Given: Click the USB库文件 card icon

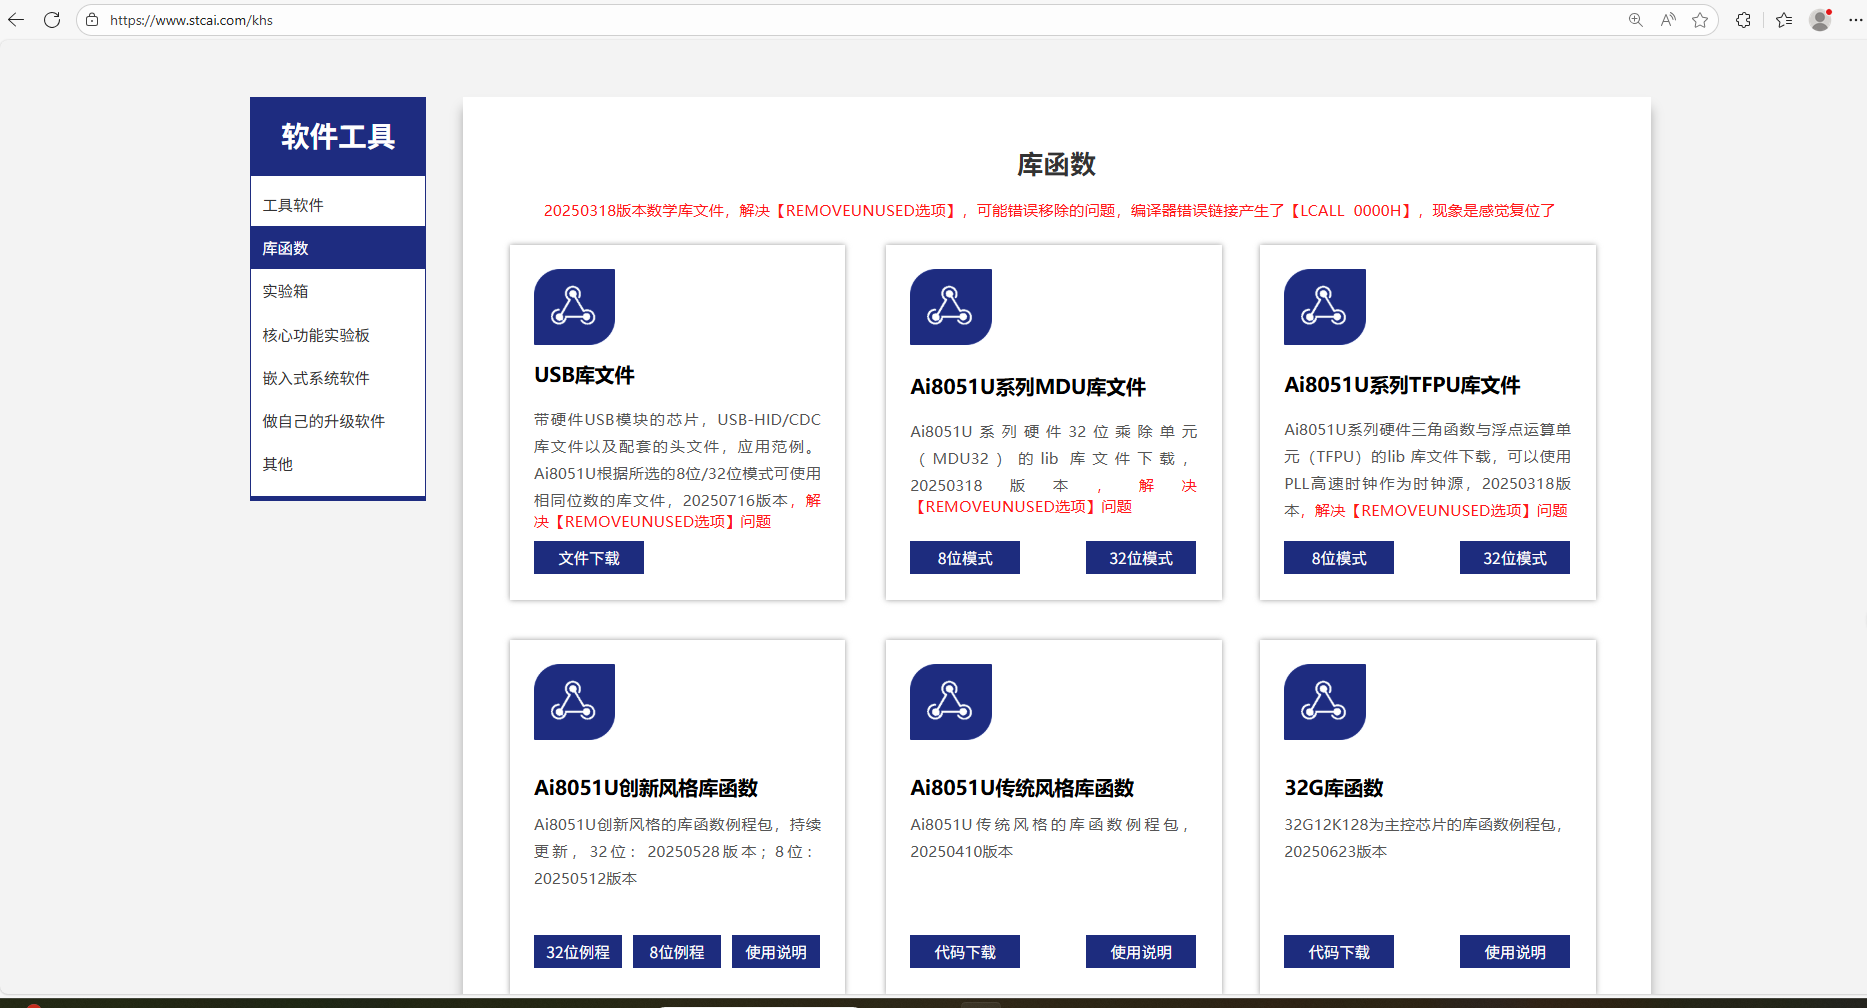Looking at the screenshot, I should click(574, 307).
